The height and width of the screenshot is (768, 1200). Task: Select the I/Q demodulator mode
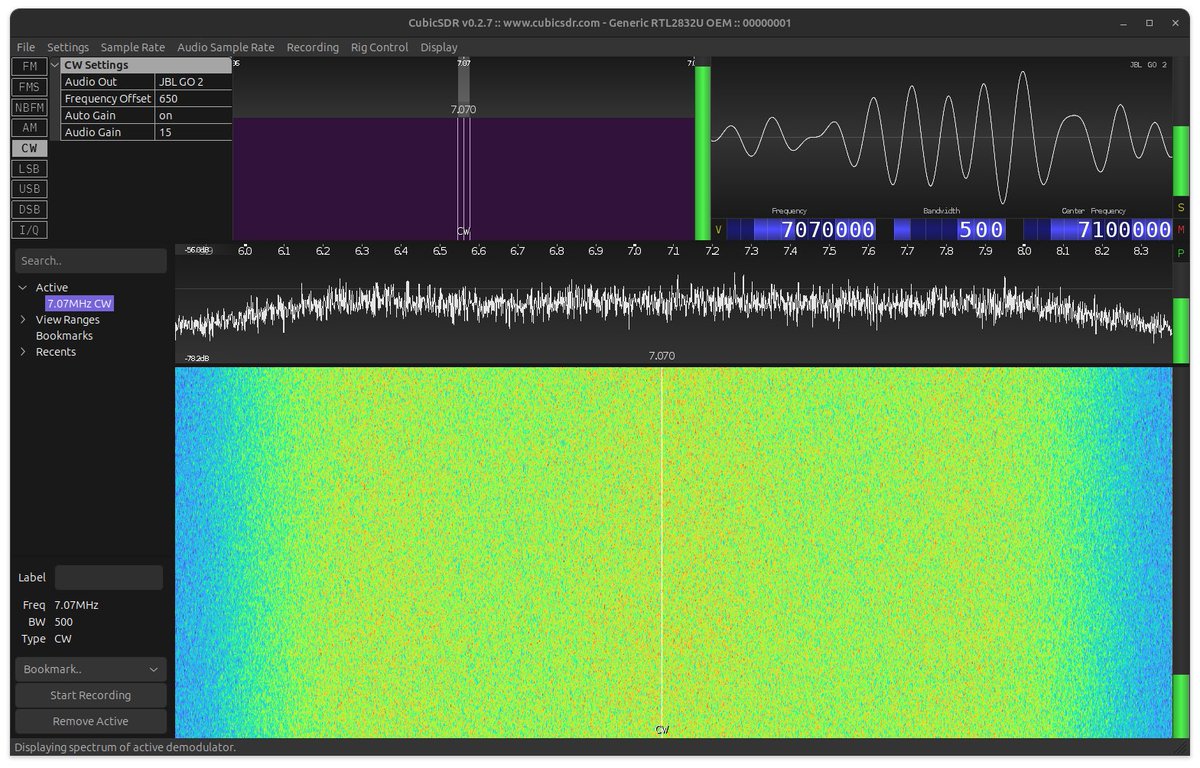29,230
